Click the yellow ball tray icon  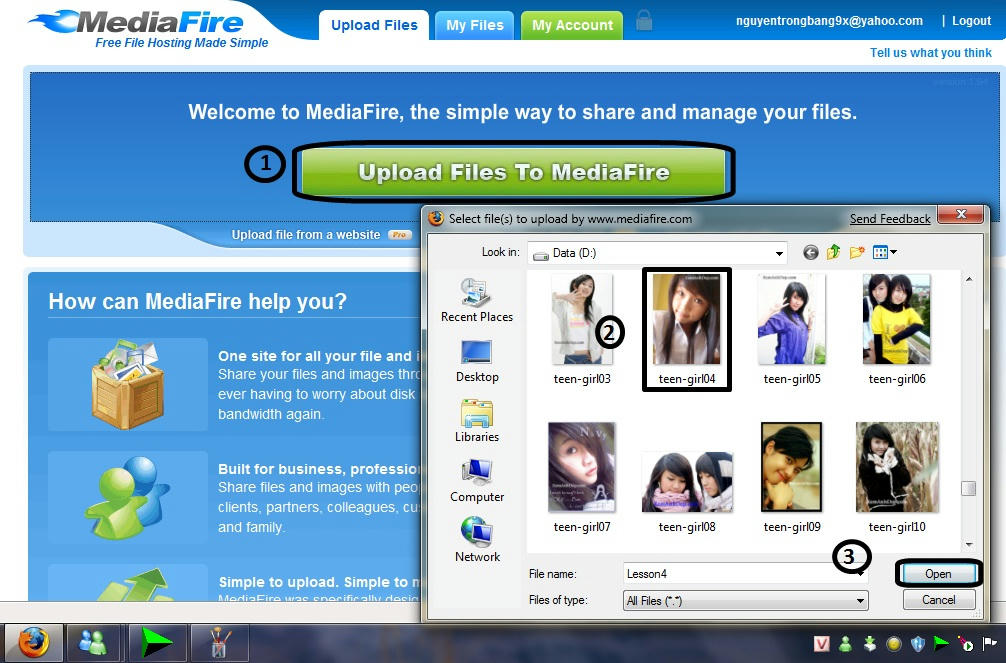[893, 644]
